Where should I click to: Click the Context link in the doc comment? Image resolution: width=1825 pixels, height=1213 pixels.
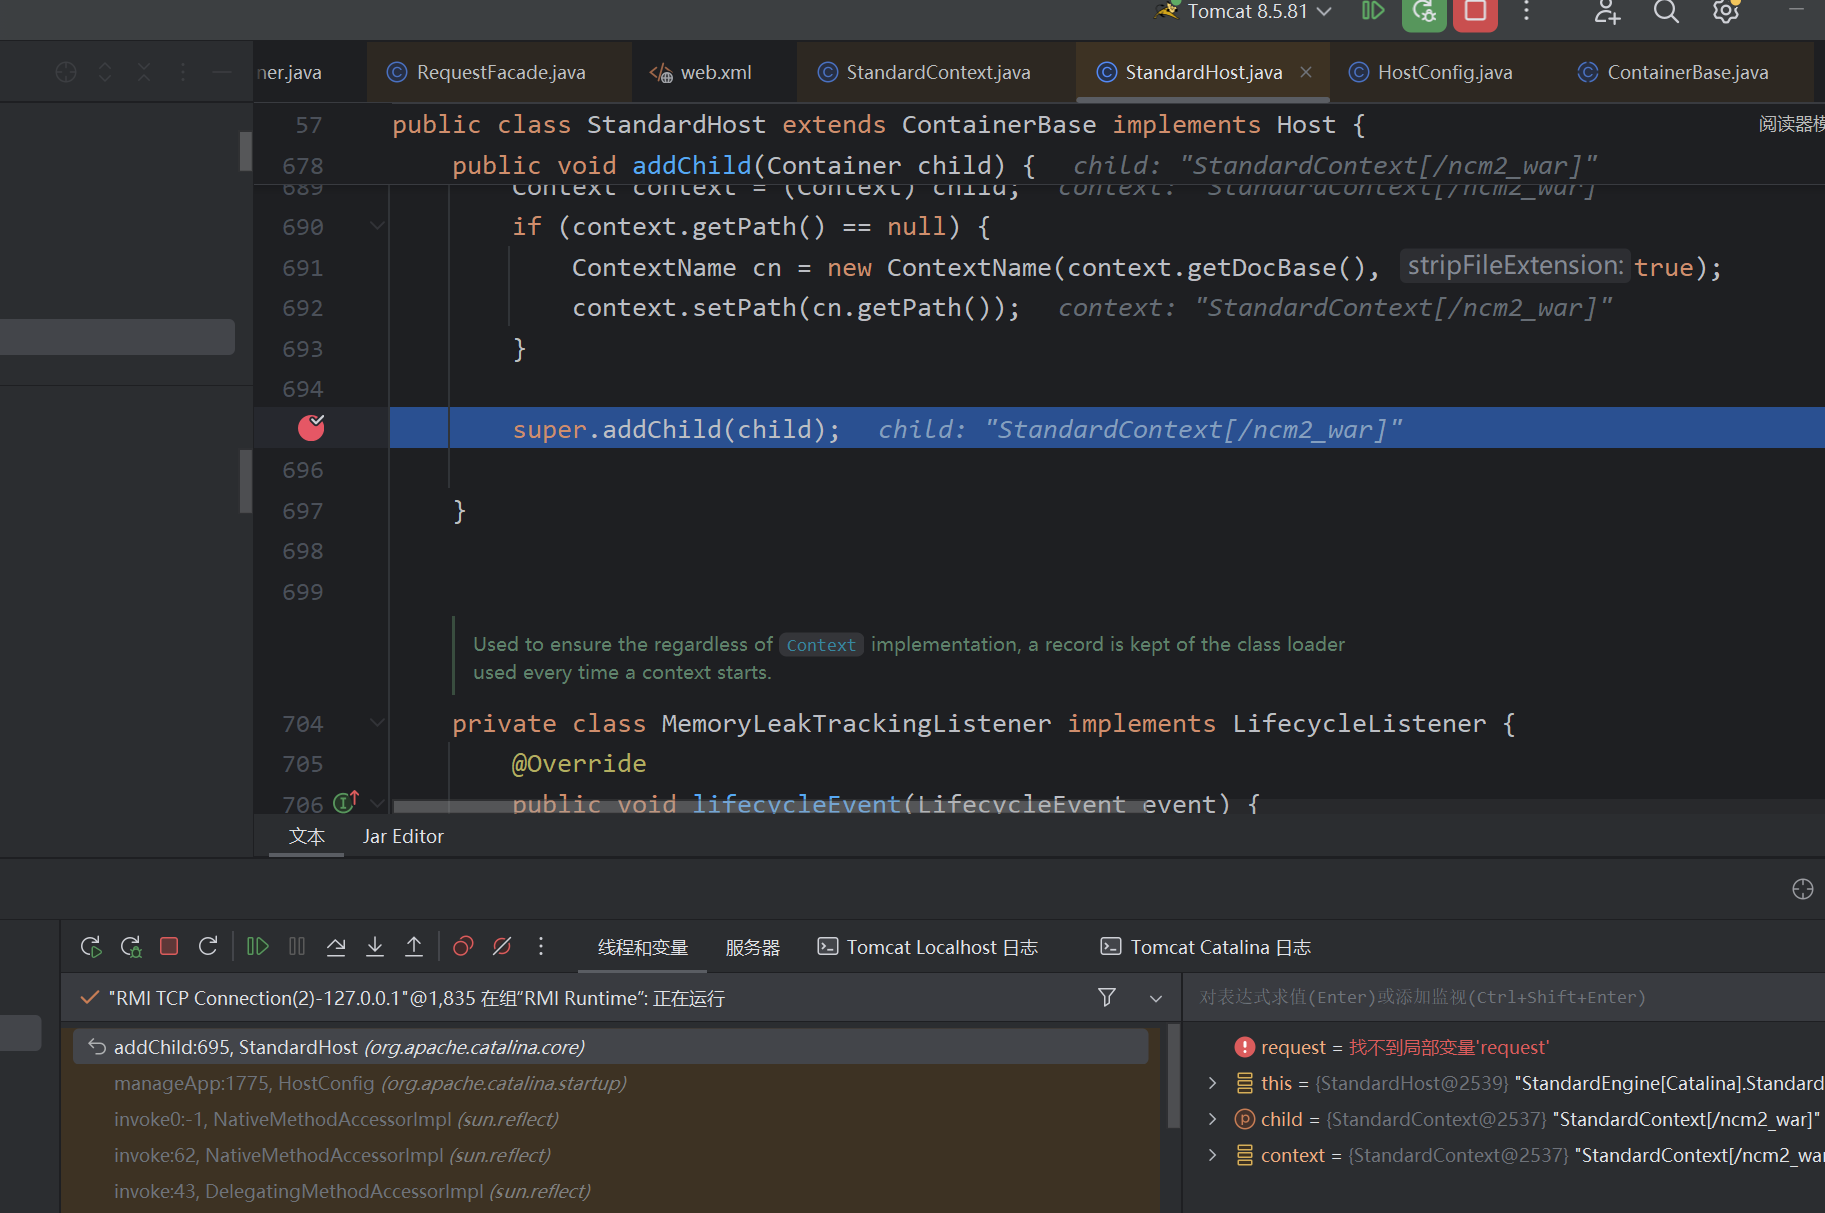820,645
